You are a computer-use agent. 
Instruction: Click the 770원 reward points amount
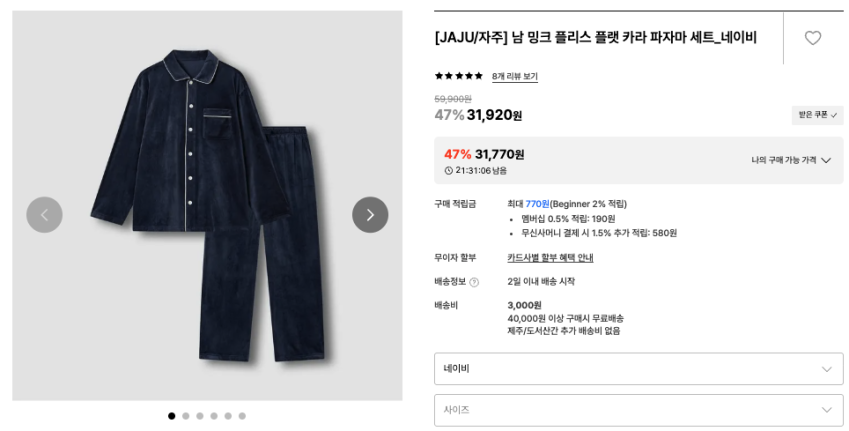537,204
